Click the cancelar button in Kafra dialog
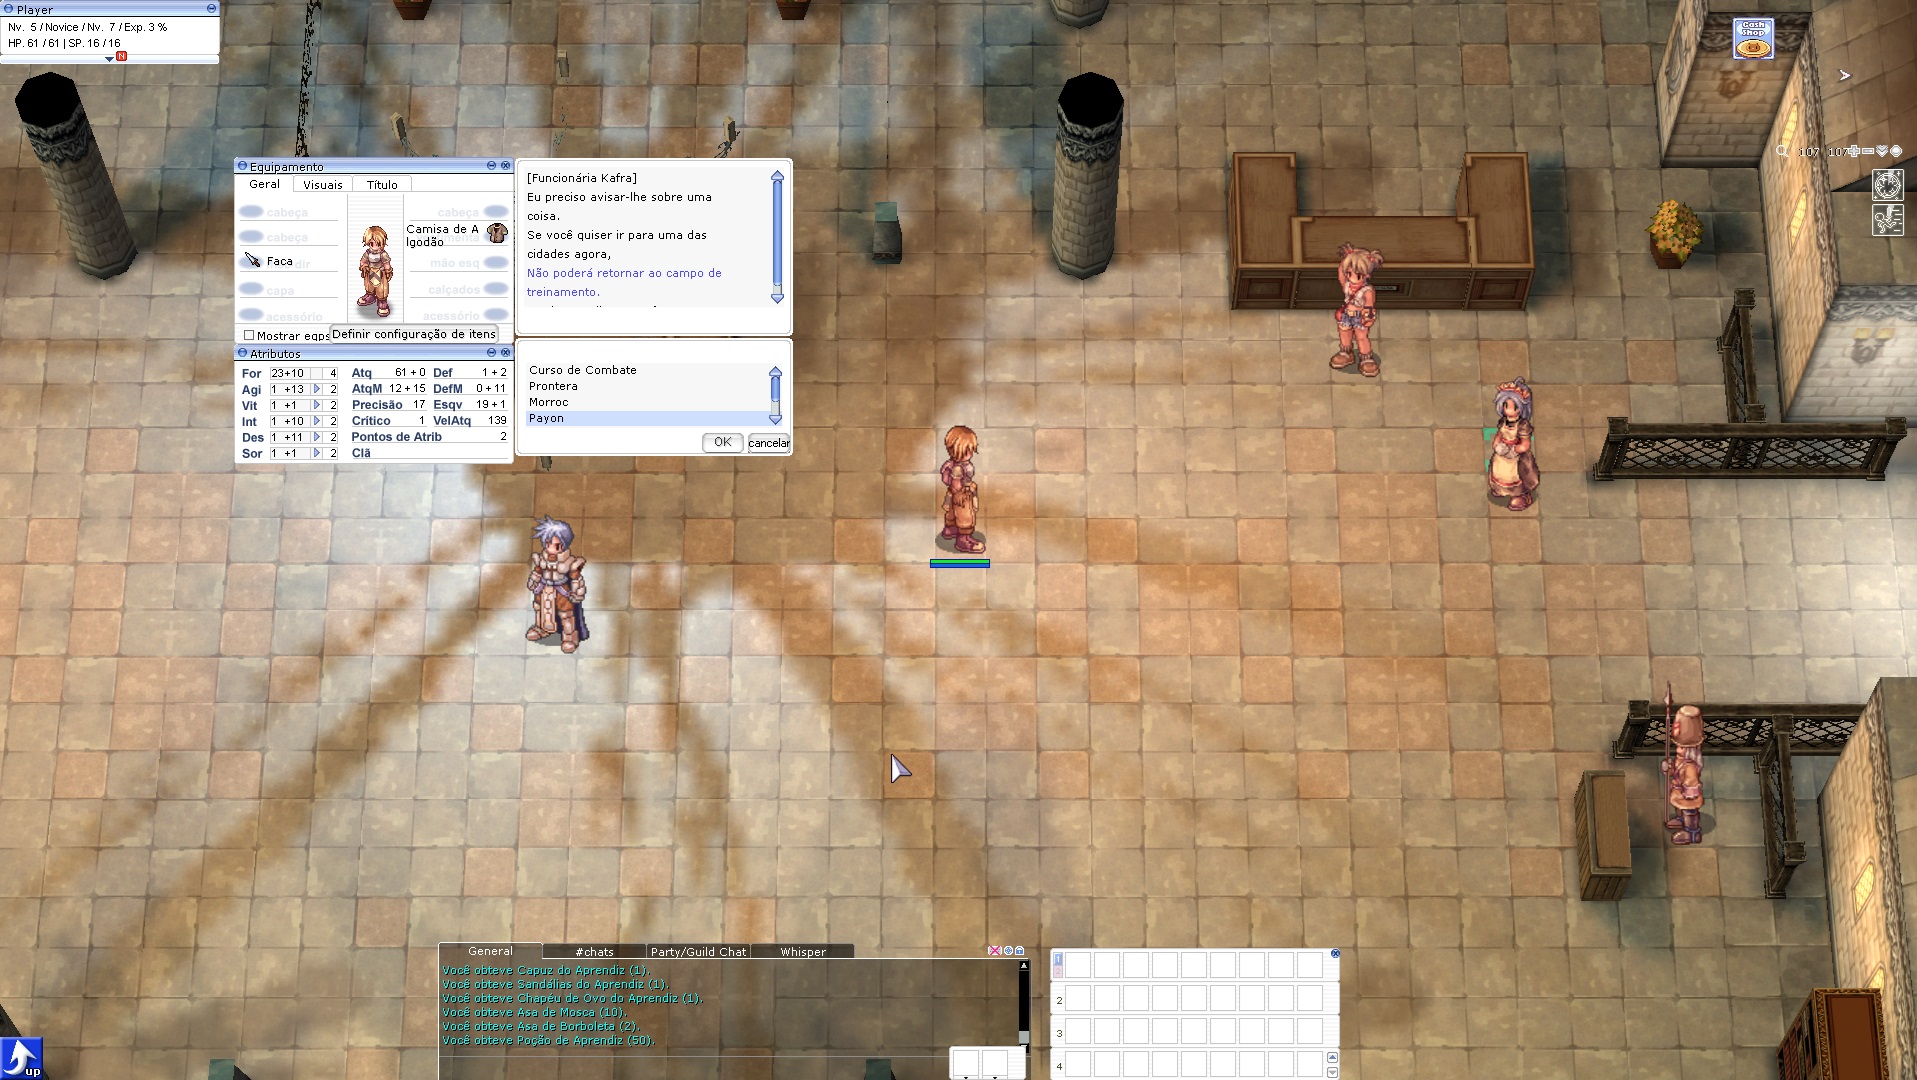The height and width of the screenshot is (1080, 1917). (x=768, y=443)
